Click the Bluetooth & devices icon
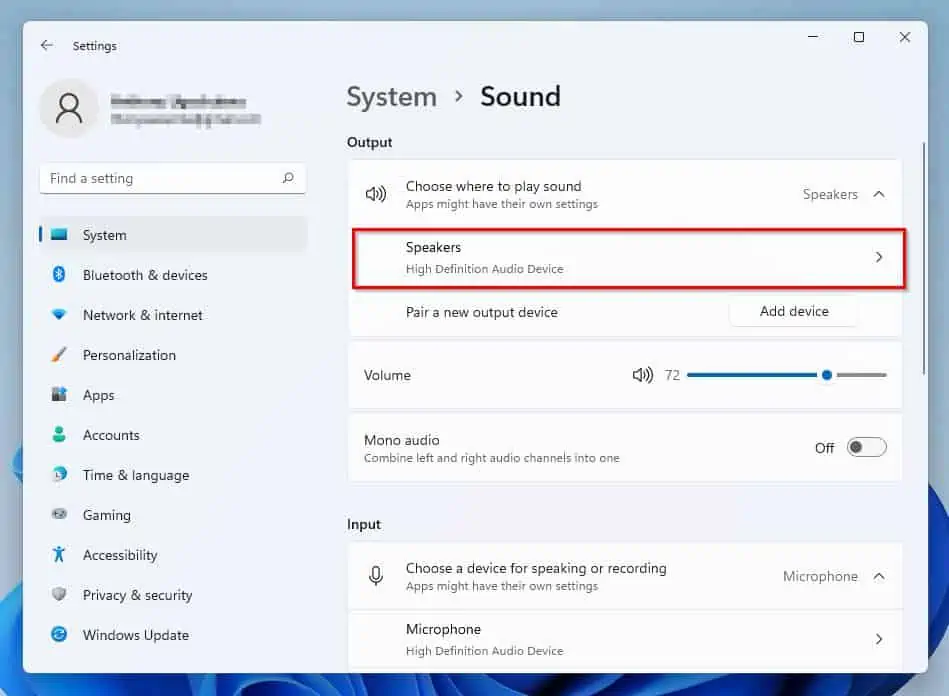The image size is (949, 696). pos(59,275)
